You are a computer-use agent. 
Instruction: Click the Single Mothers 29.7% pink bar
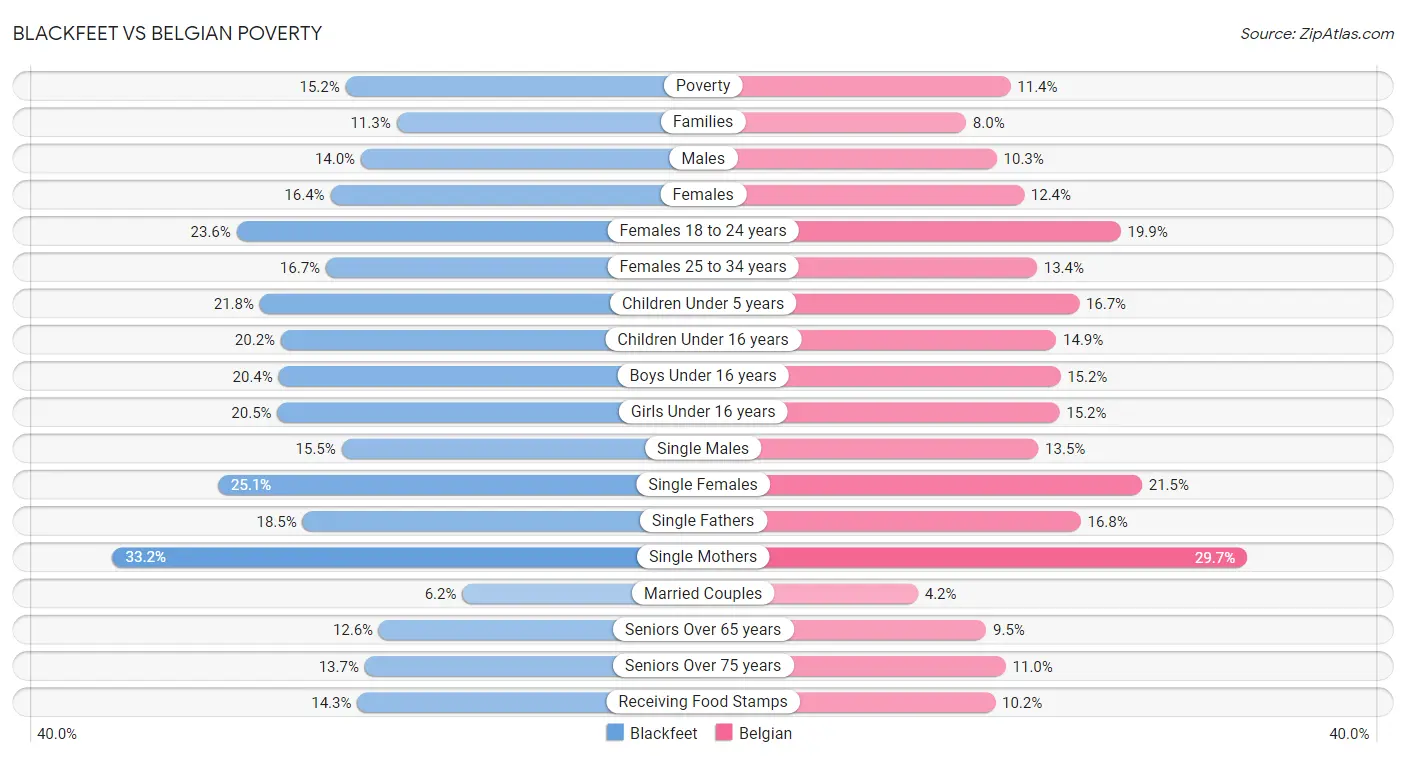click(x=975, y=557)
